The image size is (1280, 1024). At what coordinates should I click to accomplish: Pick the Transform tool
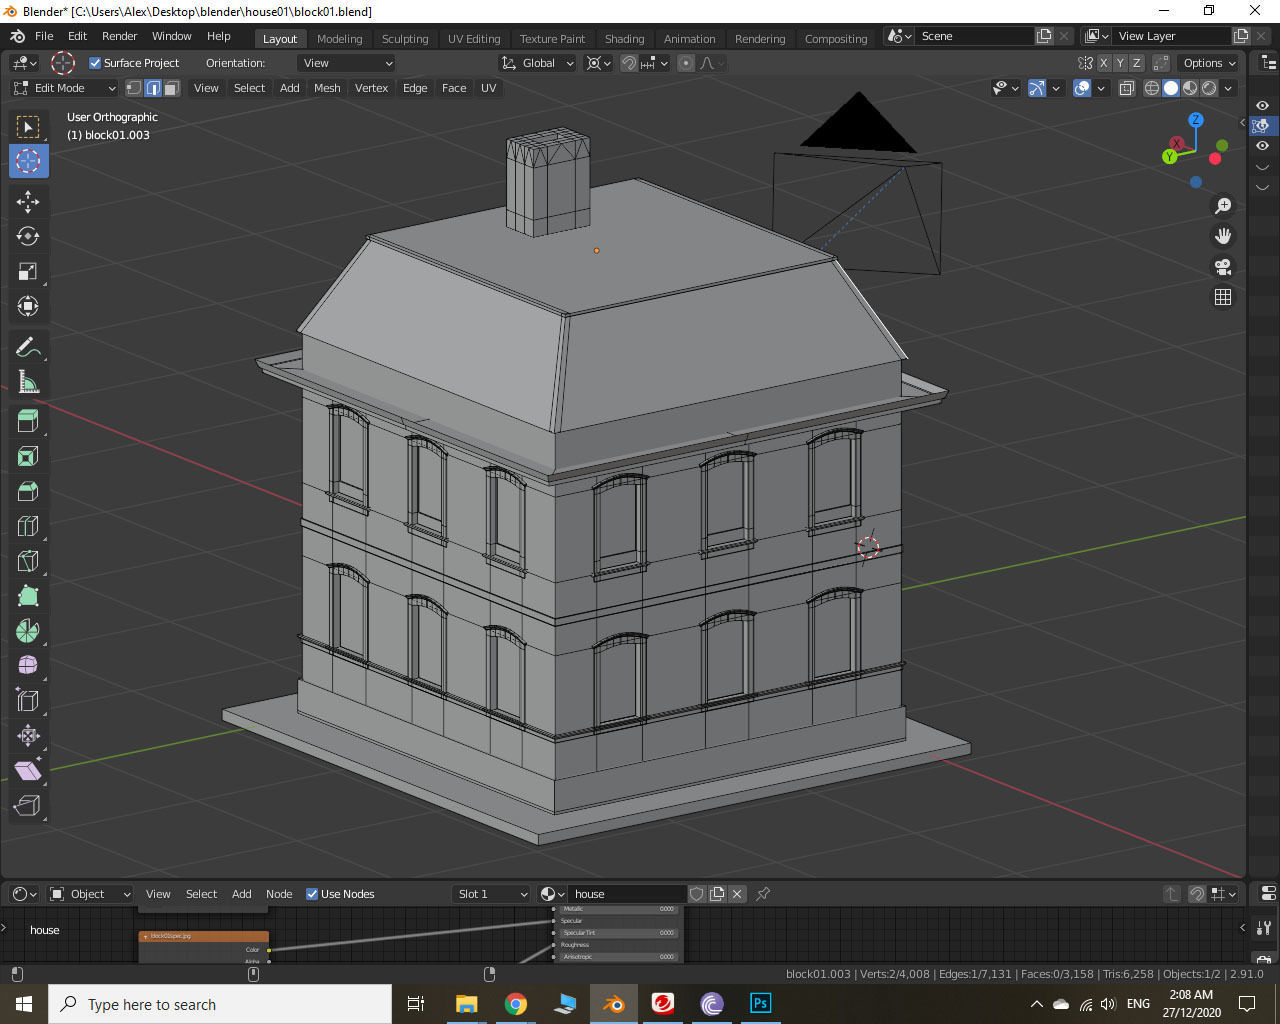28,306
